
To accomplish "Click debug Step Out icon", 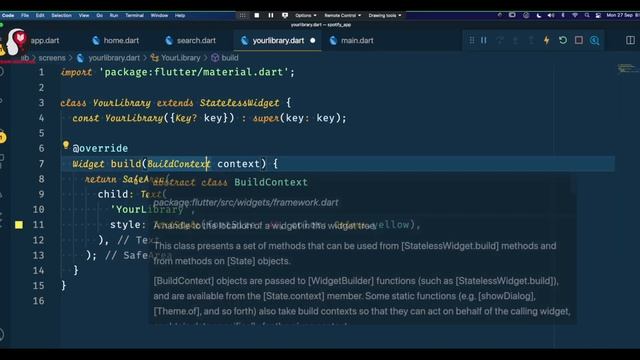I will pos(531,40).
